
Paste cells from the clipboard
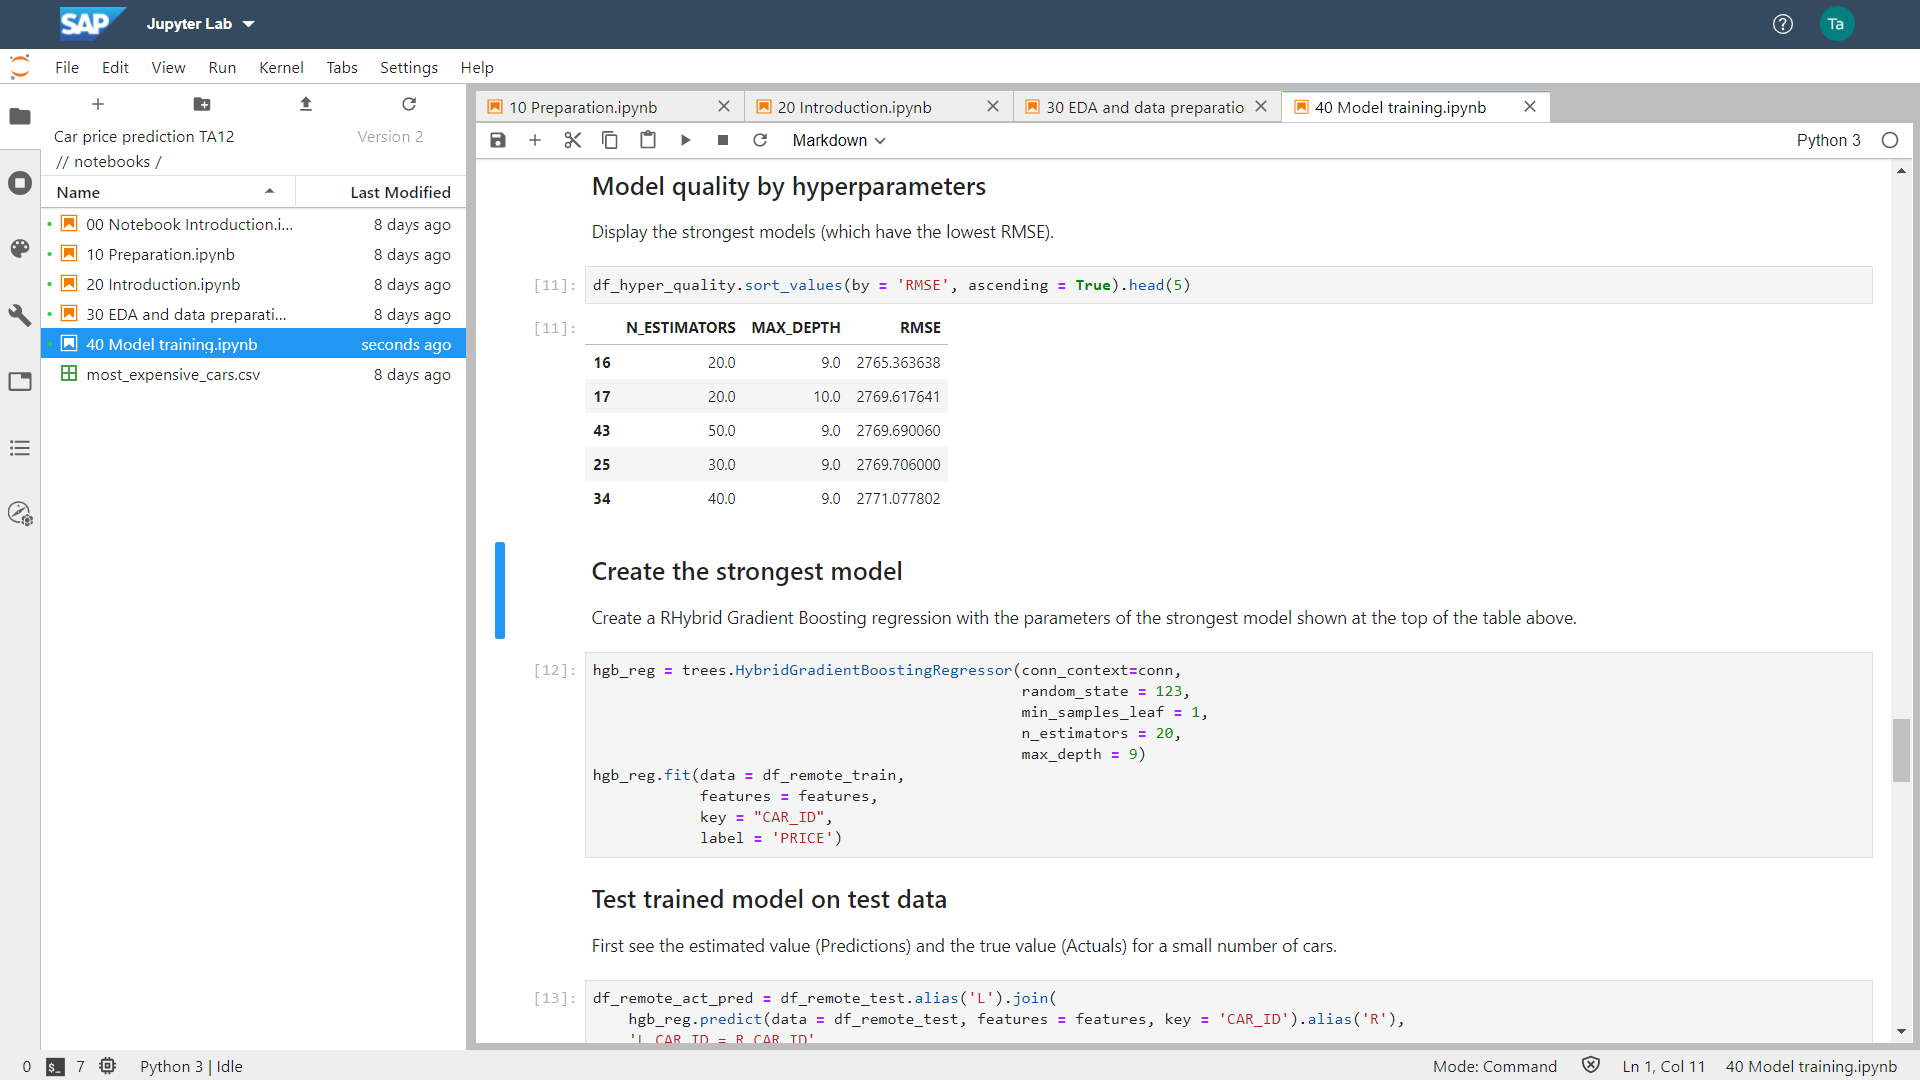pyautogui.click(x=648, y=140)
